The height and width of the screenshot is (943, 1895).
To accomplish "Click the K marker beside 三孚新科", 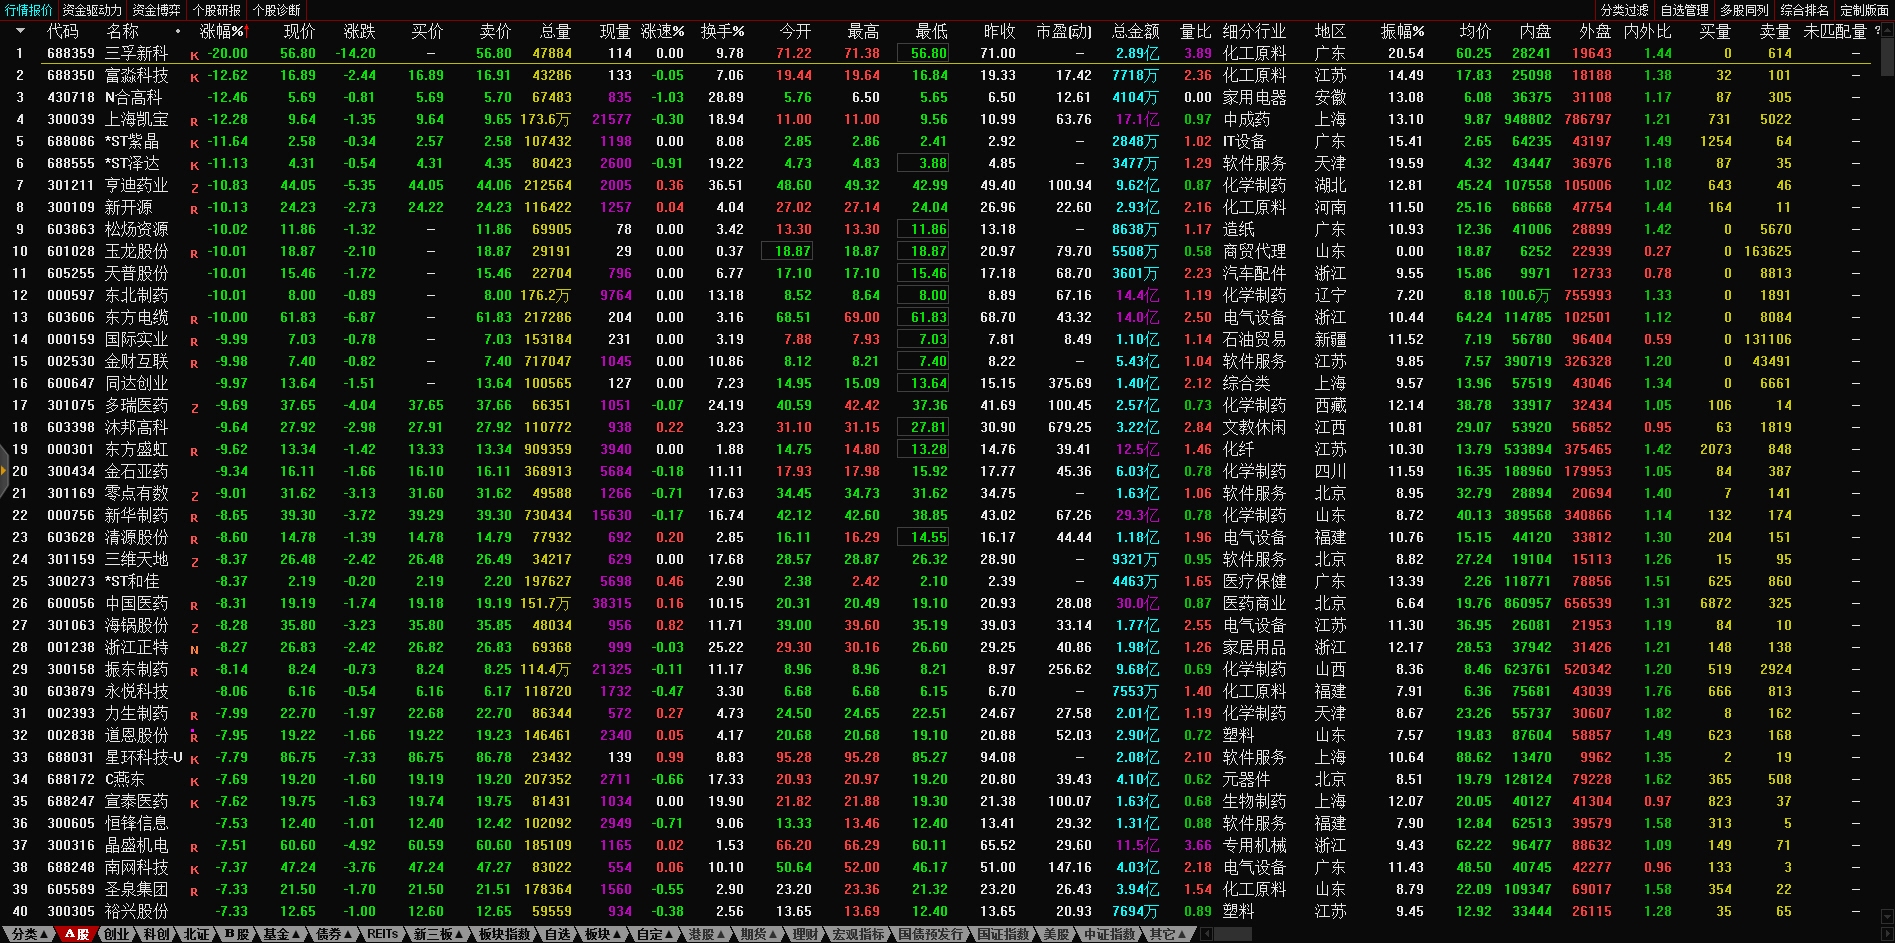I will 194,56.
